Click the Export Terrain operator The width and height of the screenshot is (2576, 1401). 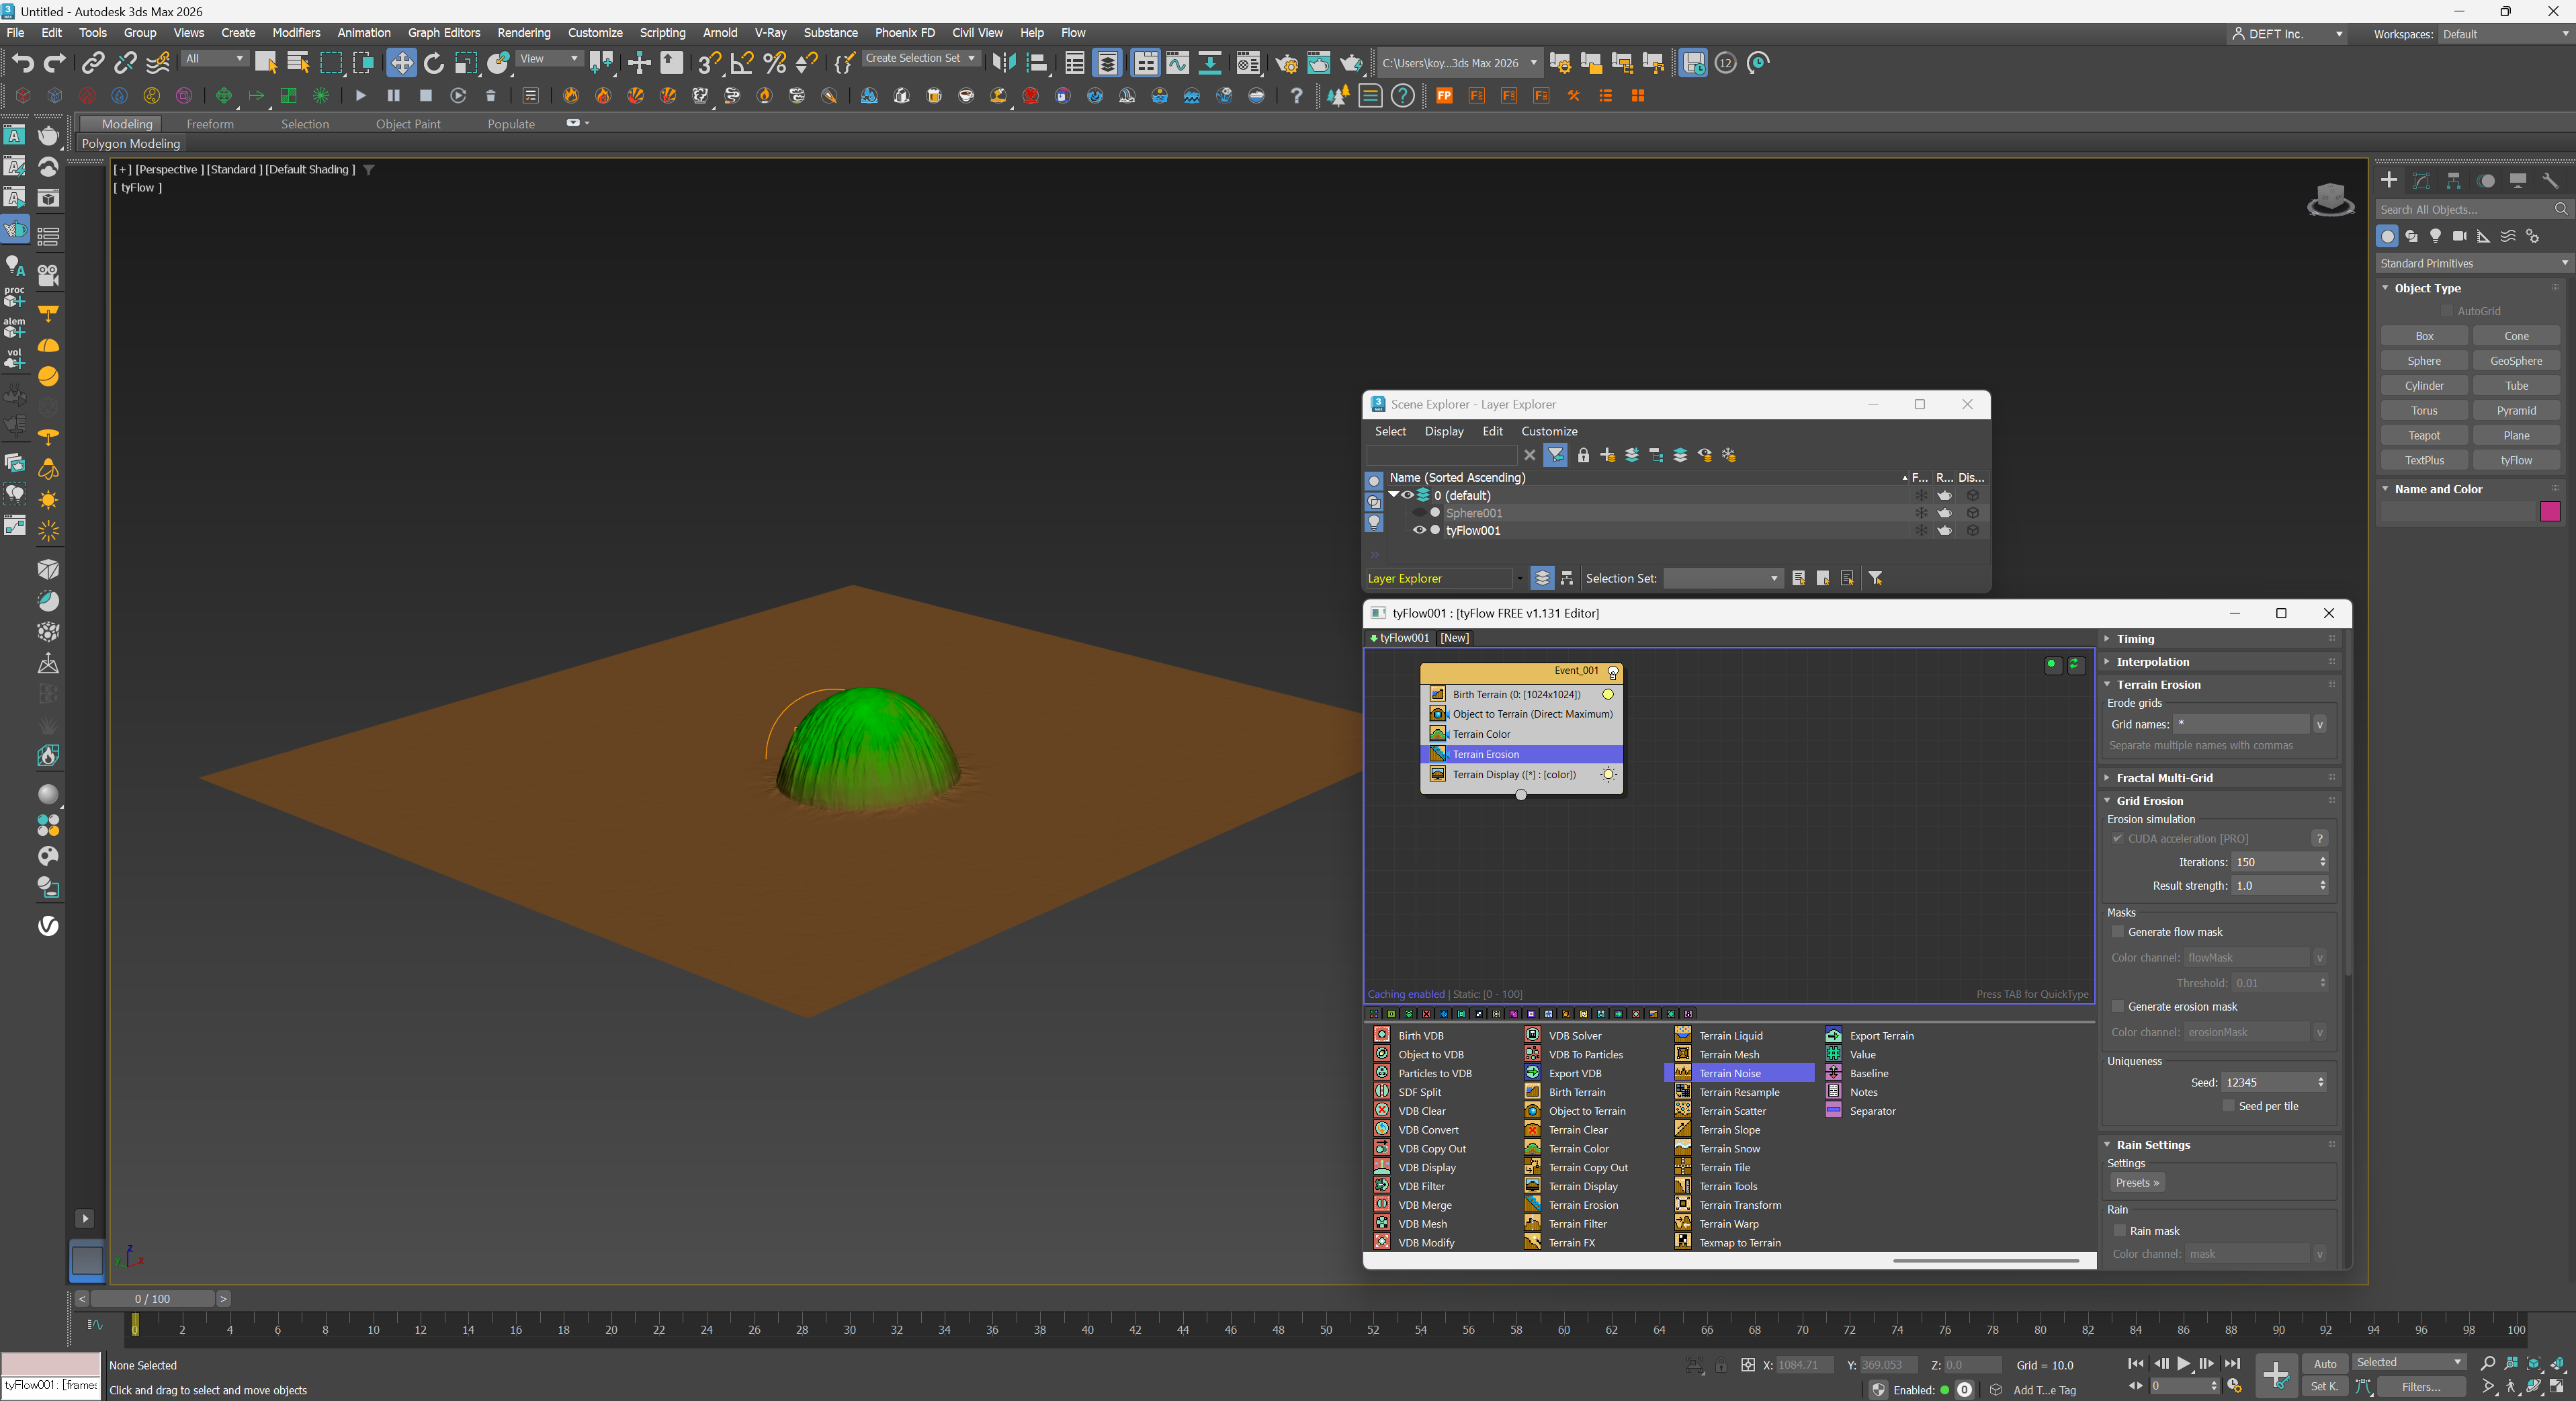pos(1880,1035)
